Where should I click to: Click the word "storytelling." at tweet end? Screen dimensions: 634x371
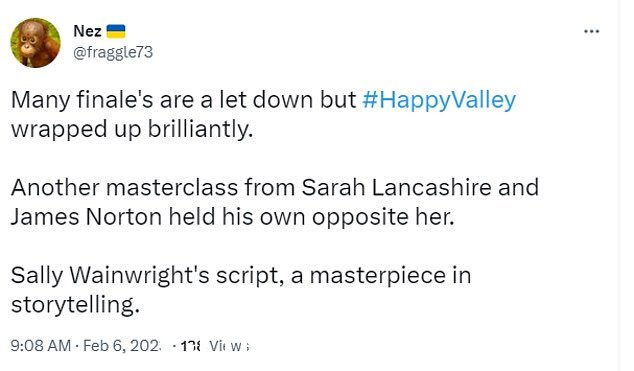[x=75, y=305]
